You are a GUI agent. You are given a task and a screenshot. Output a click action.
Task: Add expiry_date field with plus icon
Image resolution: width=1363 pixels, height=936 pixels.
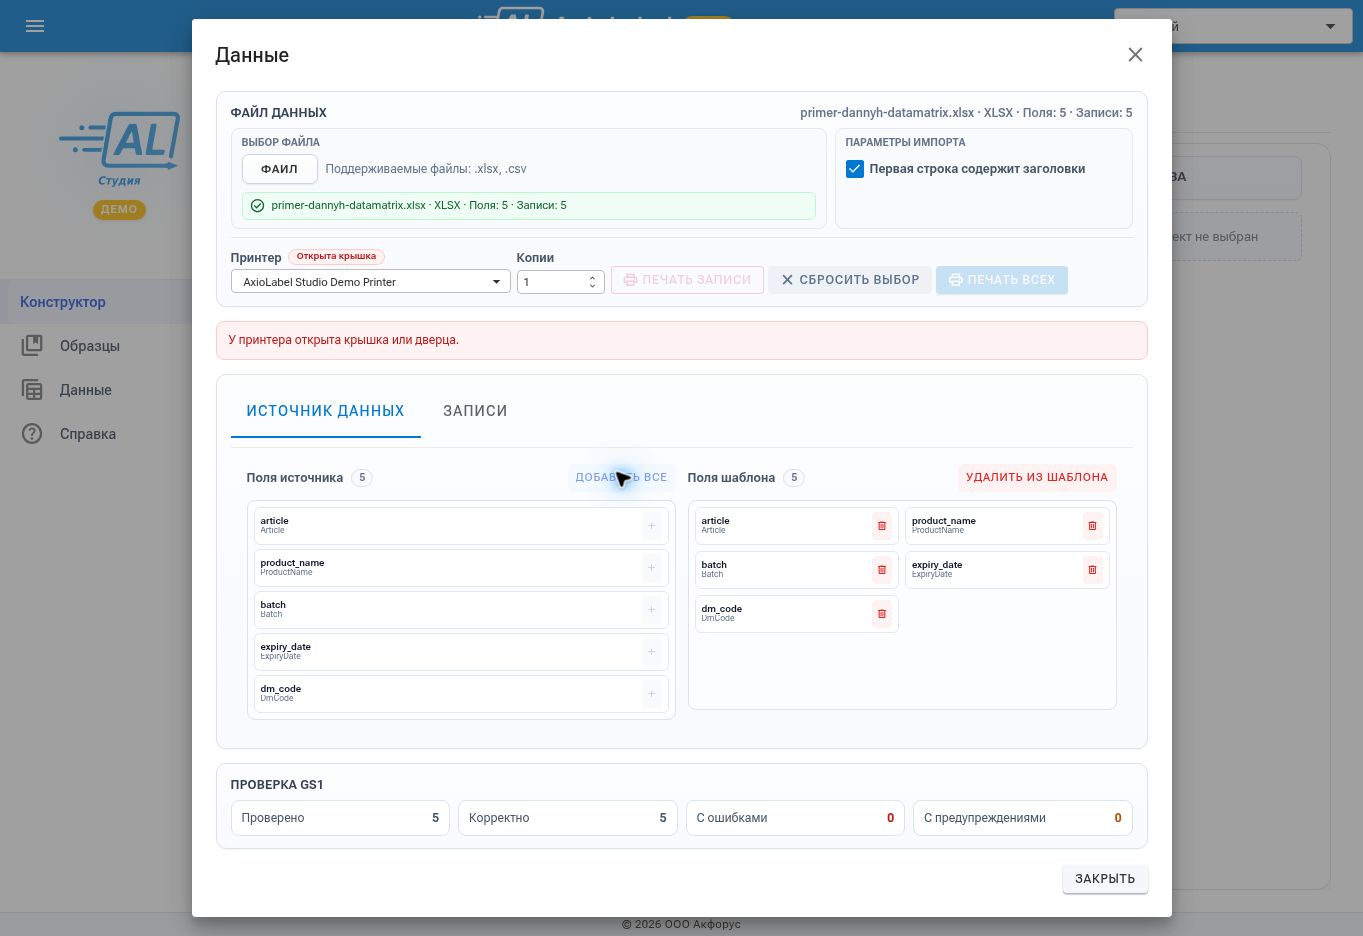tap(651, 652)
